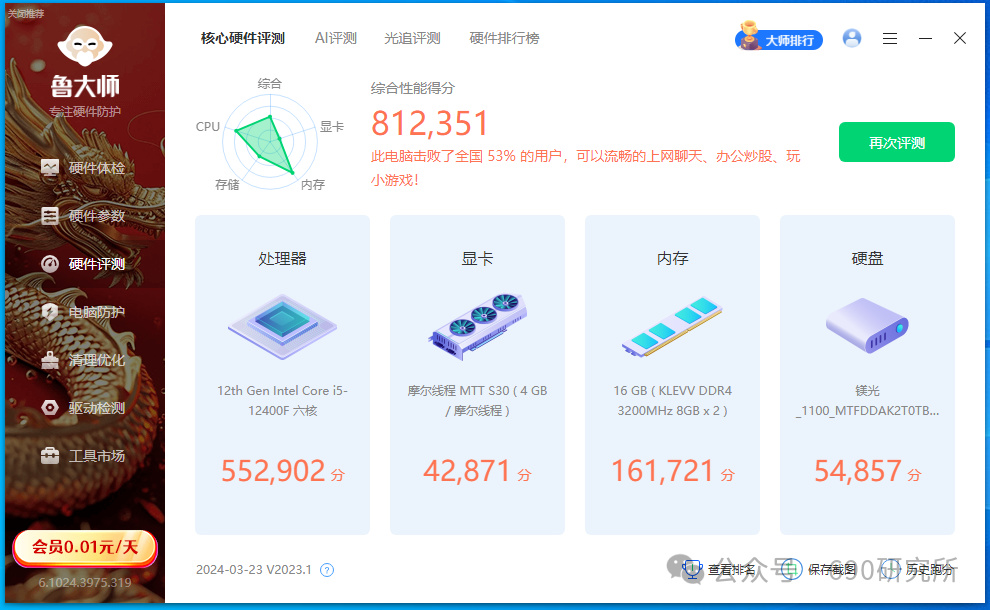Switch to the 光追评测 tab
Image resolution: width=990 pixels, height=610 pixels.
click(x=412, y=39)
